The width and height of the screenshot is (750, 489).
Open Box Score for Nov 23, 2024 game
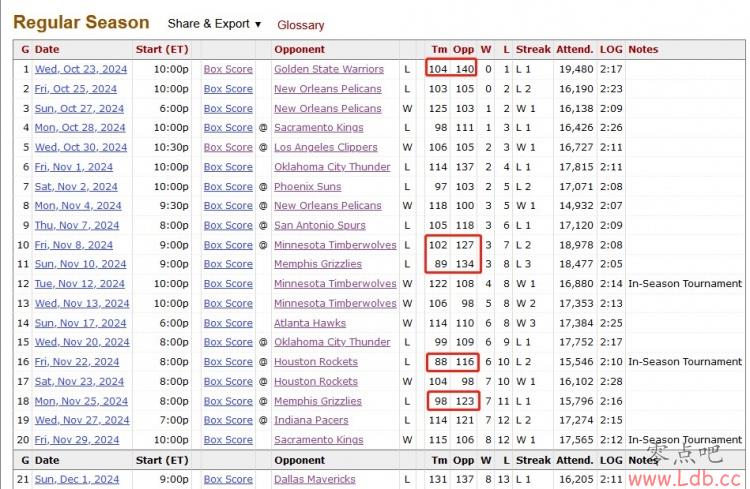click(x=228, y=381)
